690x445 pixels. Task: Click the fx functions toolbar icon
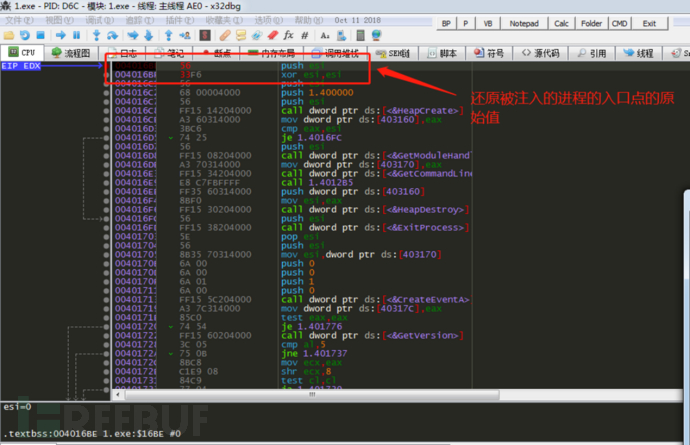point(289,35)
